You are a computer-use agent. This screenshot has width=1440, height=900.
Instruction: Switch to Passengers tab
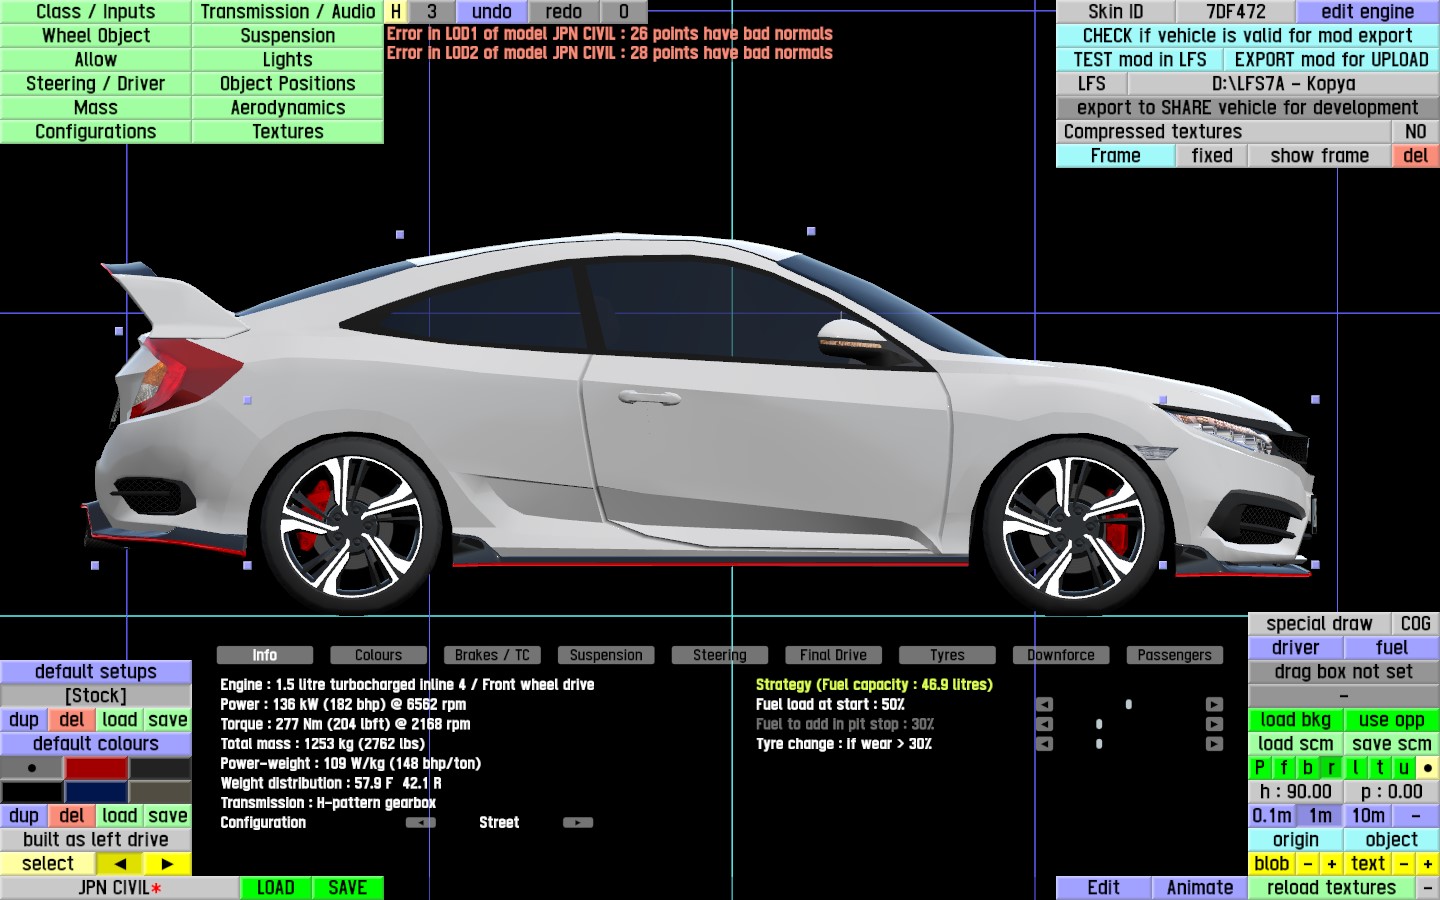tap(1175, 655)
